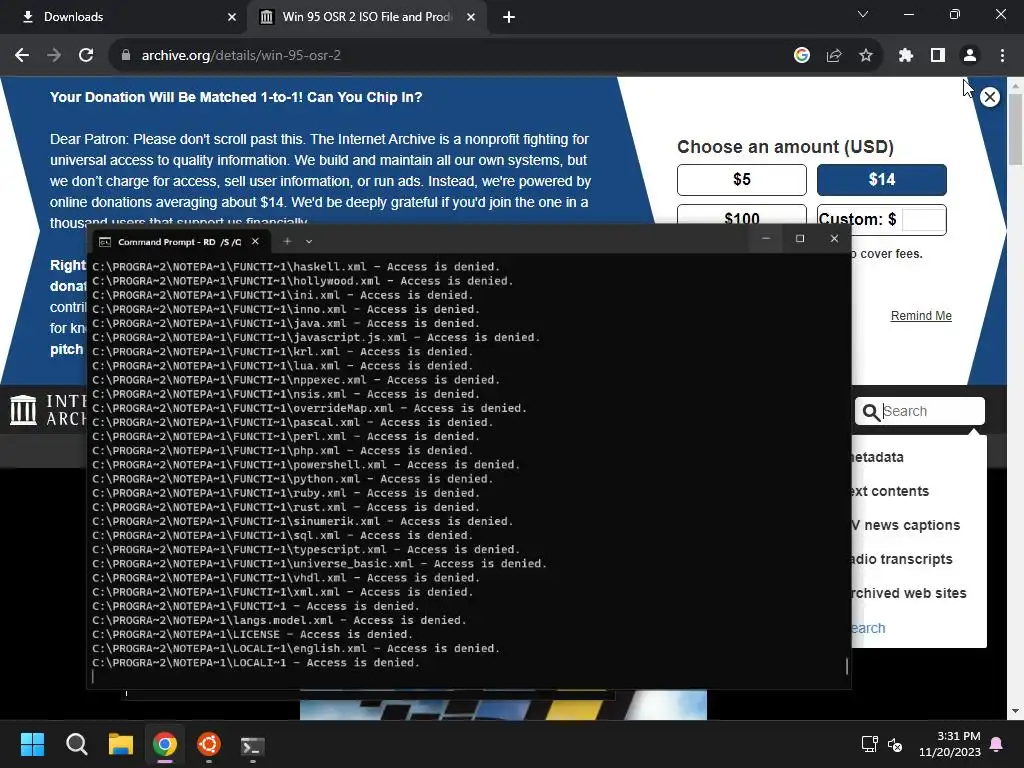Click muted volume tray icon

coord(895,744)
